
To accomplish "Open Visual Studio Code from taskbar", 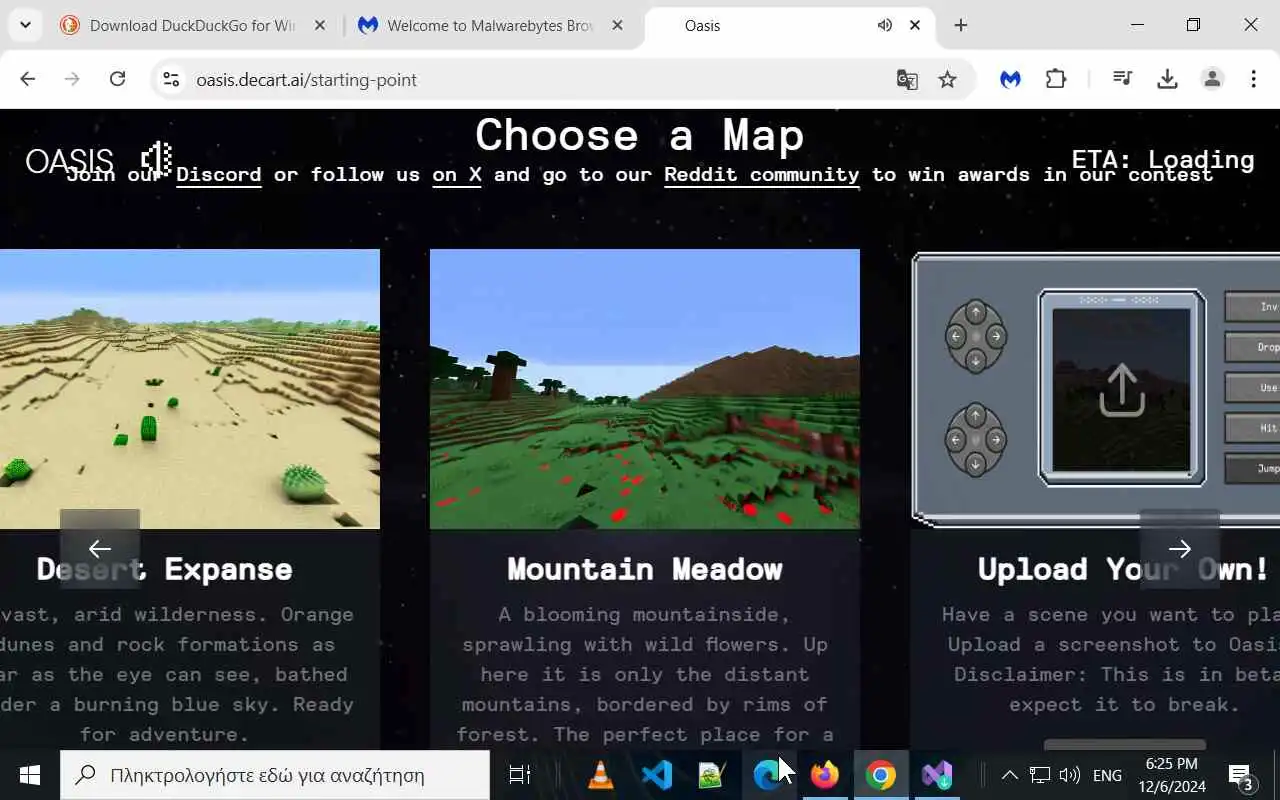I will 657,775.
